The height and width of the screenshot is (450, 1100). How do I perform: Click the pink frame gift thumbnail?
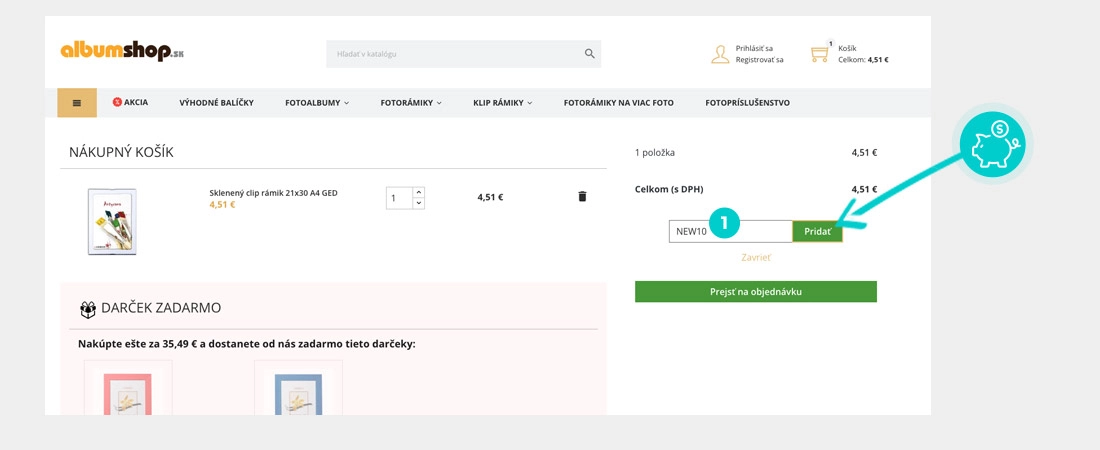click(128, 388)
